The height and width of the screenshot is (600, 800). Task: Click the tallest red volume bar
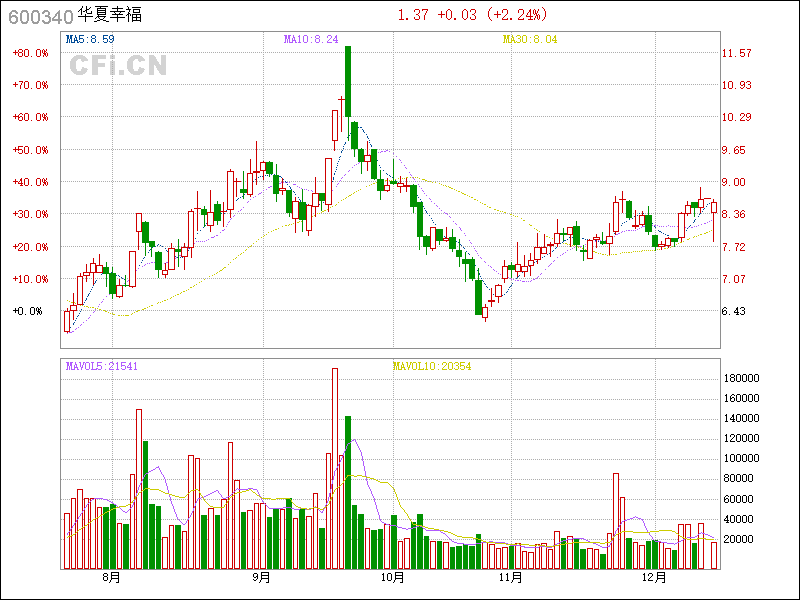click(335, 468)
